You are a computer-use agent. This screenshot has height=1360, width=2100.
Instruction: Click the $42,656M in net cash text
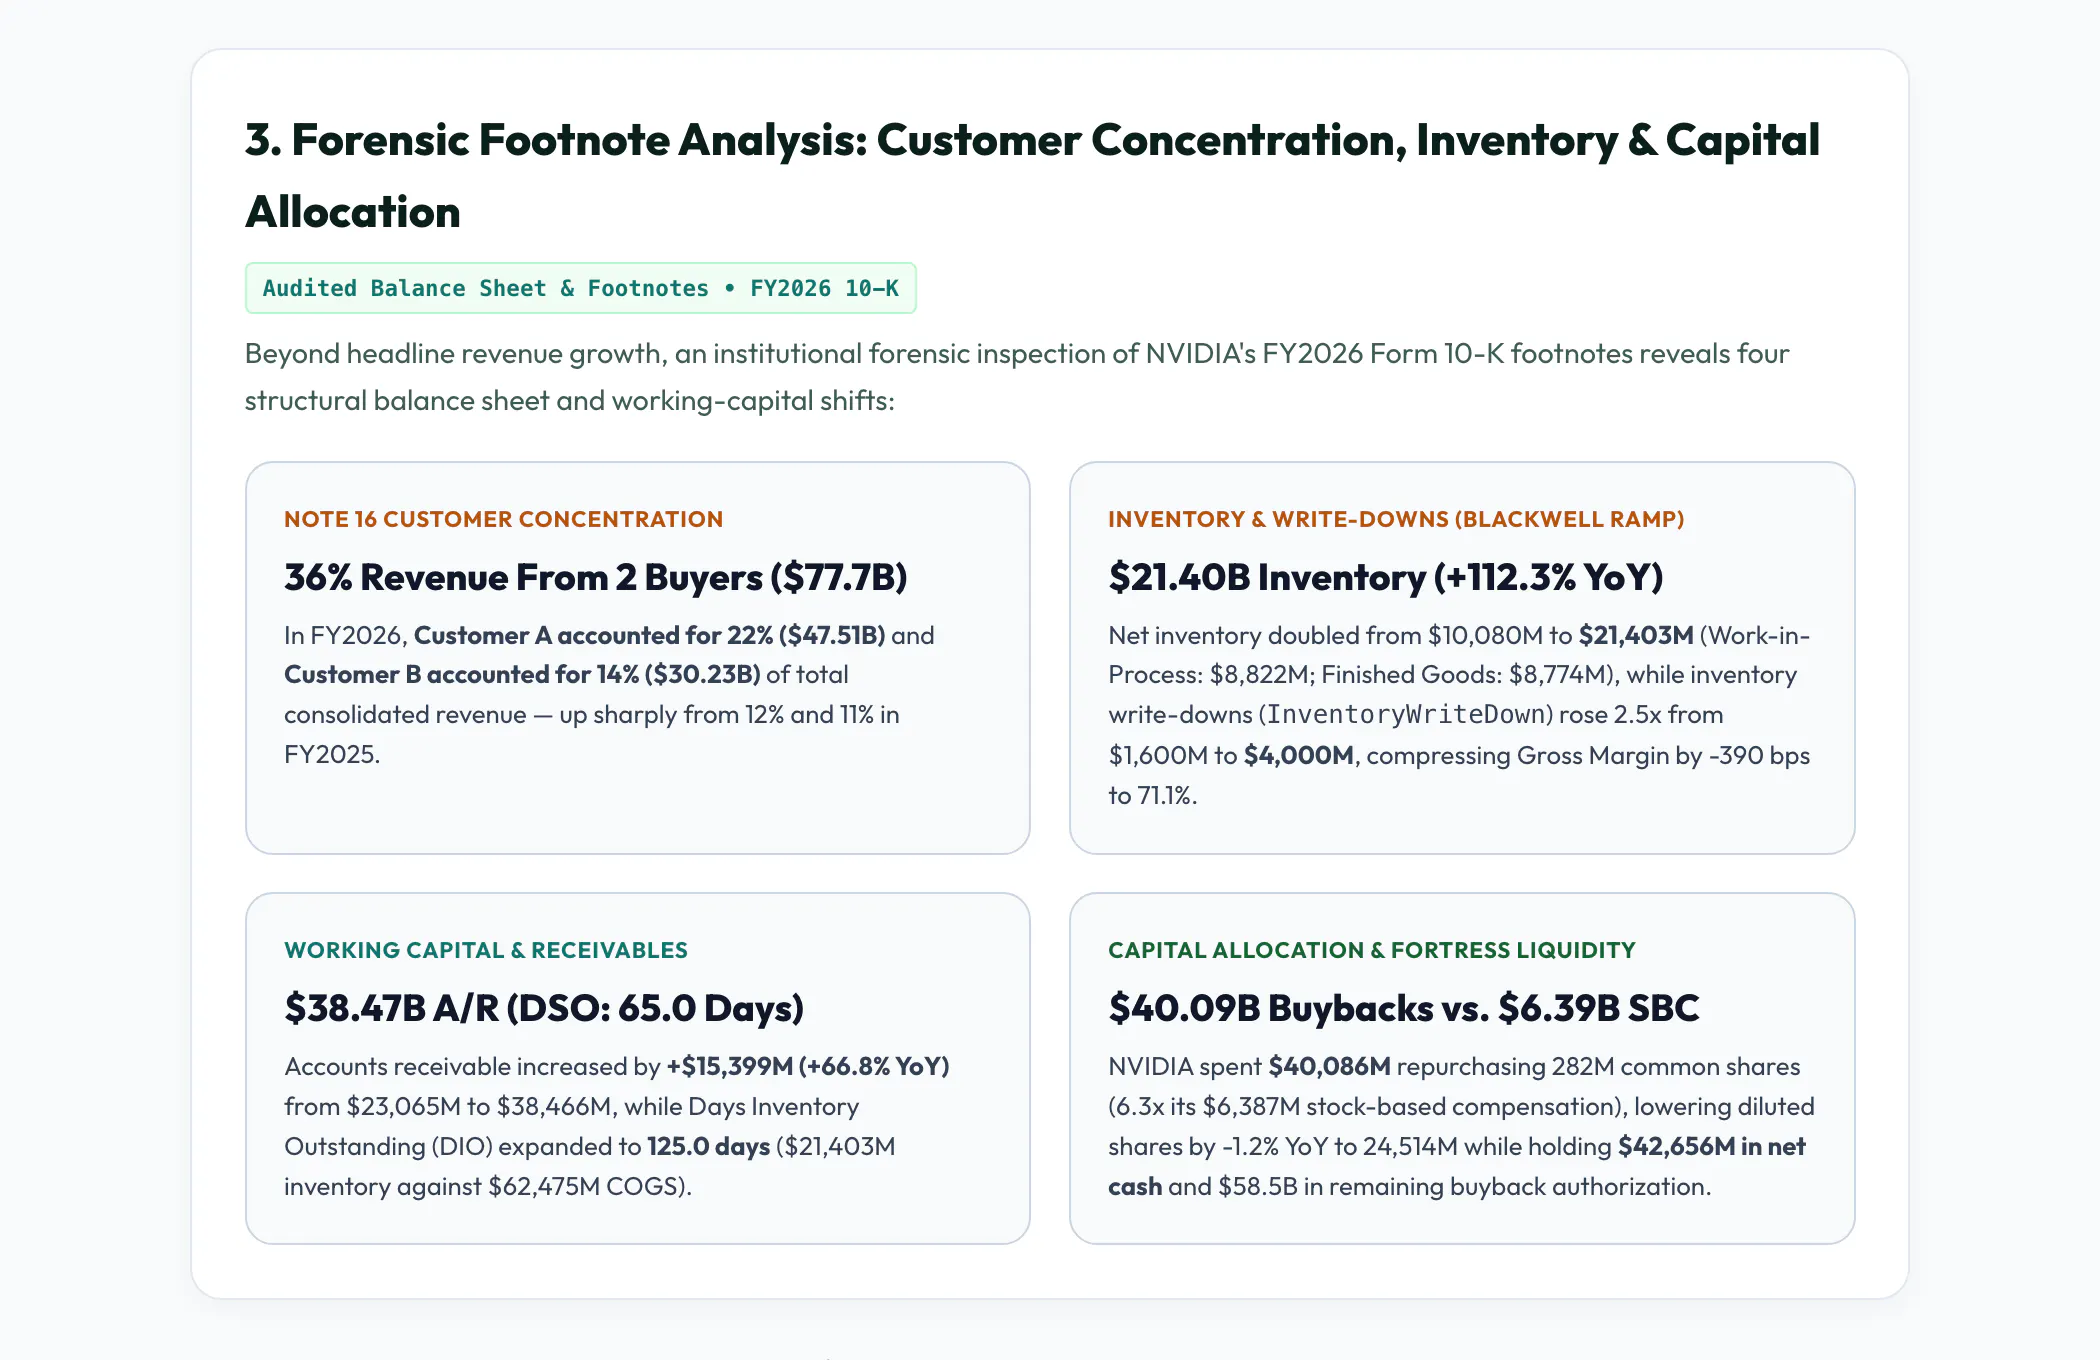pyautogui.click(x=1457, y=1166)
